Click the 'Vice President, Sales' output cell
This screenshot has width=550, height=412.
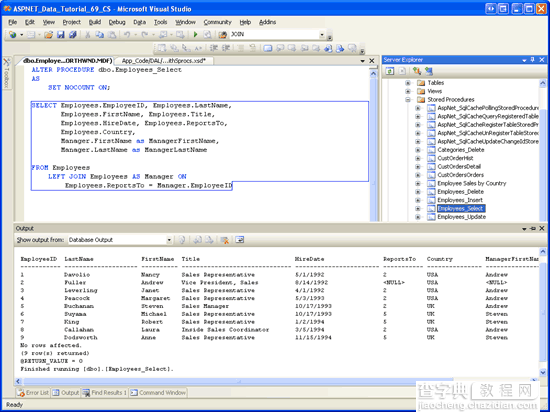click(x=220, y=283)
